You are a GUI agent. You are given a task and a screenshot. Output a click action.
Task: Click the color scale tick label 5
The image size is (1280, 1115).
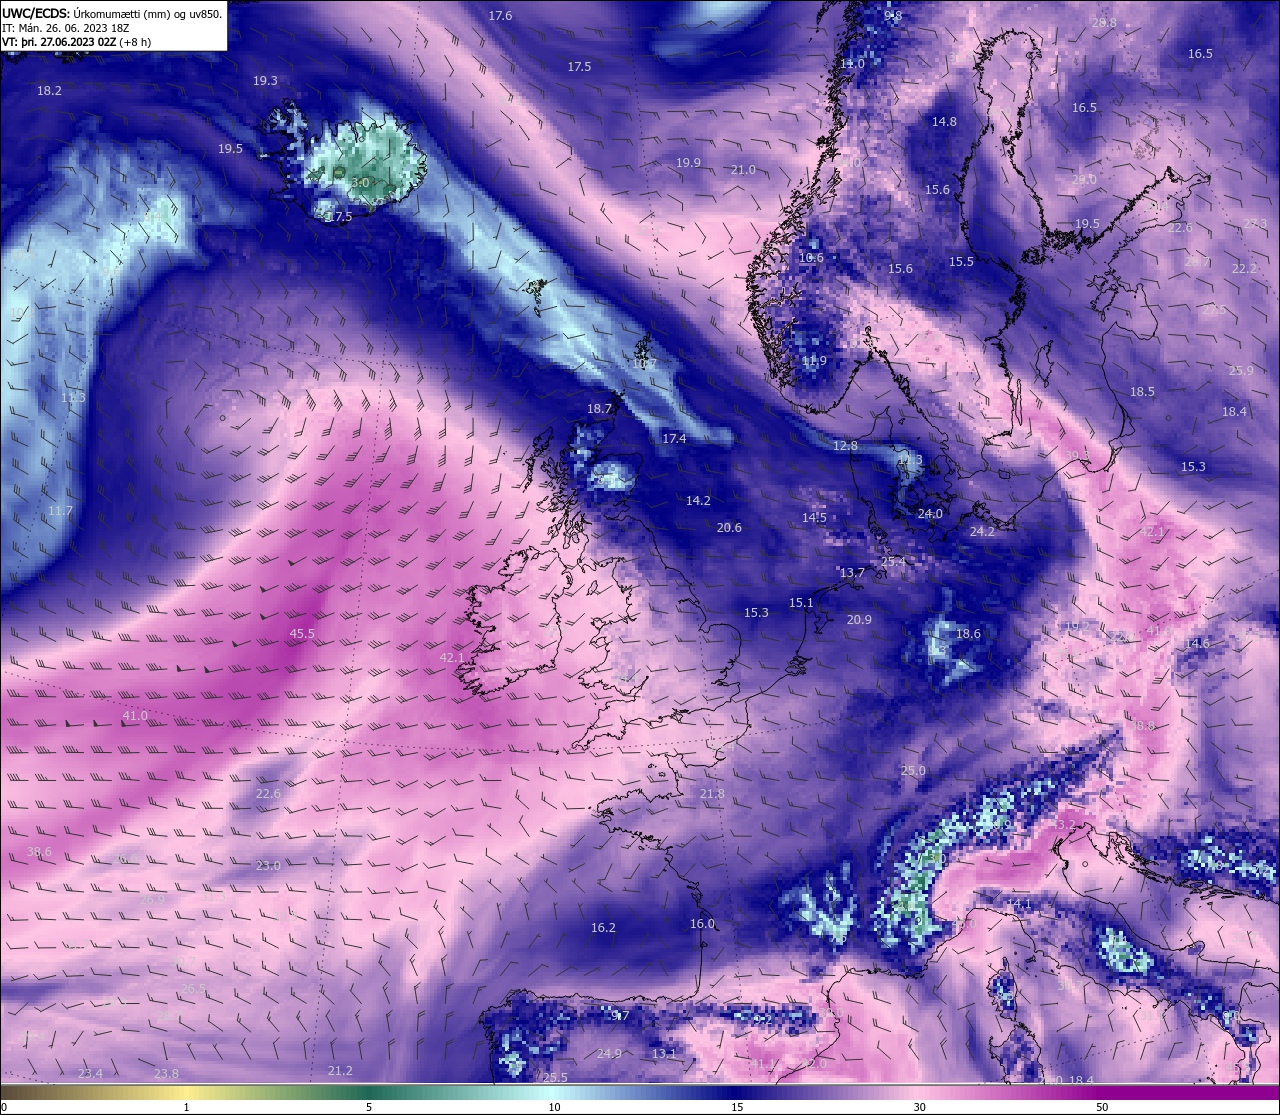(369, 1108)
